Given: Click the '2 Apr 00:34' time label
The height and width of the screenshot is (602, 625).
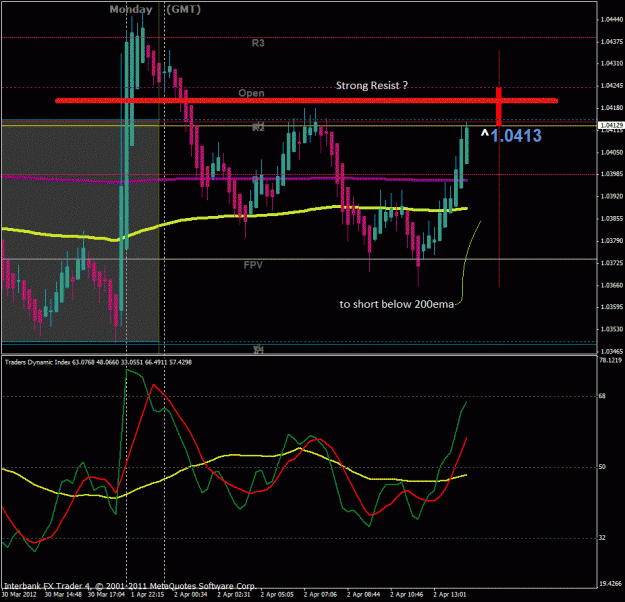Looking at the screenshot, I should tap(191, 594).
